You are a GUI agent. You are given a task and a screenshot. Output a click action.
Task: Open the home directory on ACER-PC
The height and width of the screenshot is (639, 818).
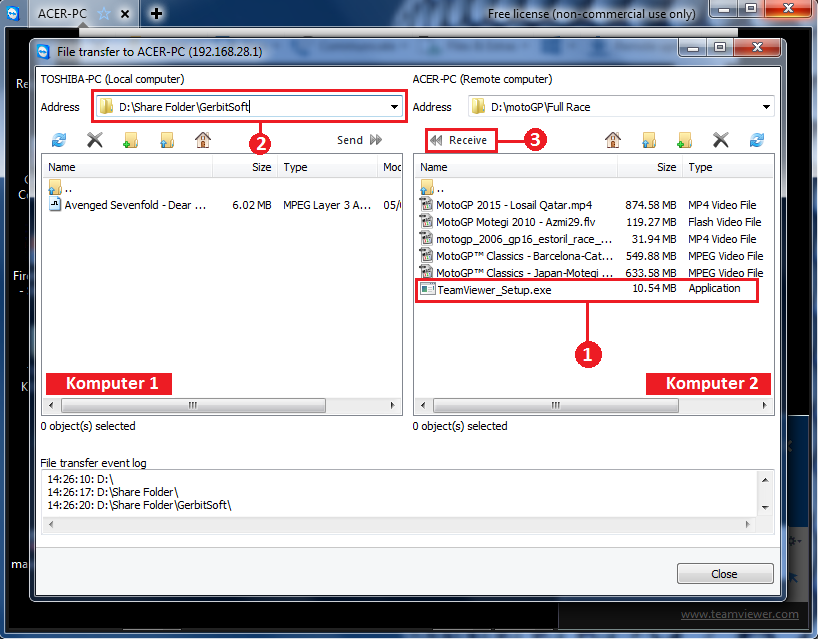[x=612, y=140]
